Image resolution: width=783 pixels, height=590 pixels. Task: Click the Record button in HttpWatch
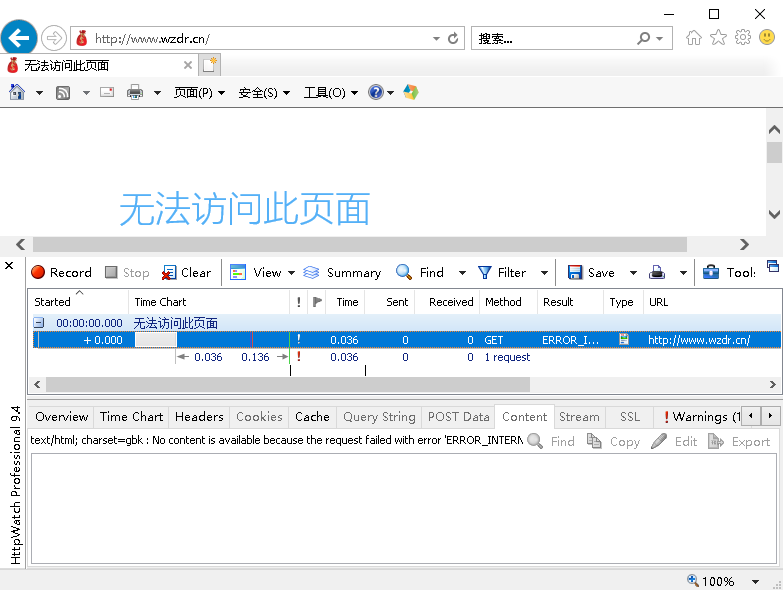61,272
